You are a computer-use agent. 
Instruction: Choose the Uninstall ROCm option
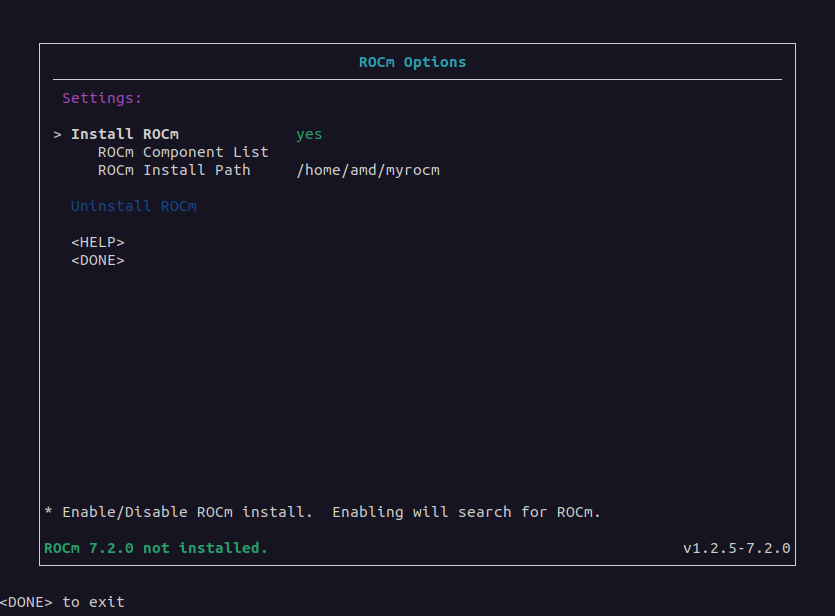click(x=133, y=206)
